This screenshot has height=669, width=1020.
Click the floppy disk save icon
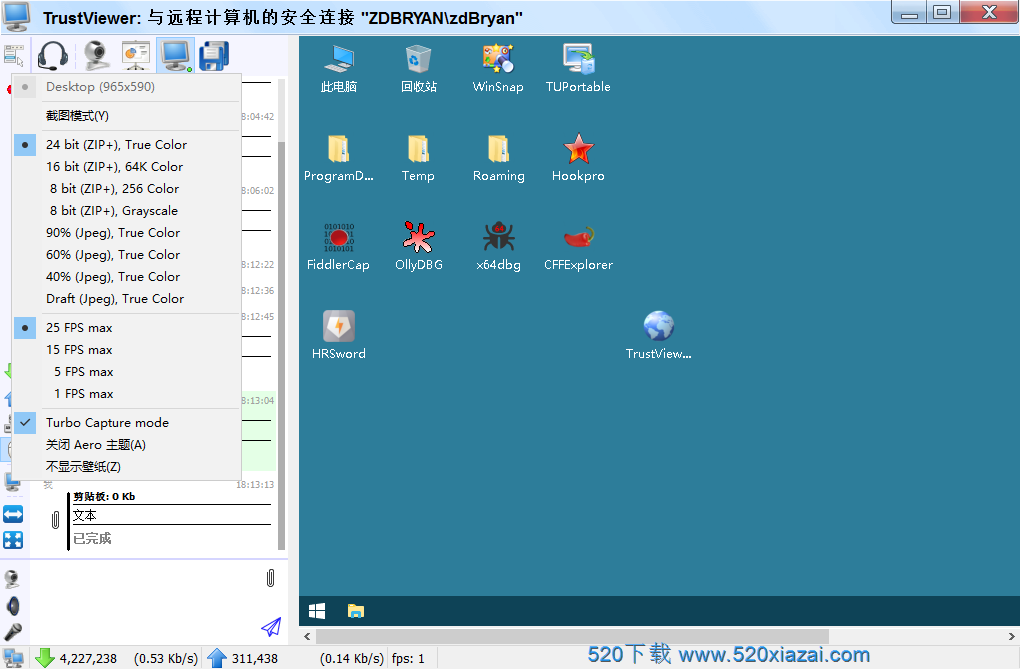214,55
